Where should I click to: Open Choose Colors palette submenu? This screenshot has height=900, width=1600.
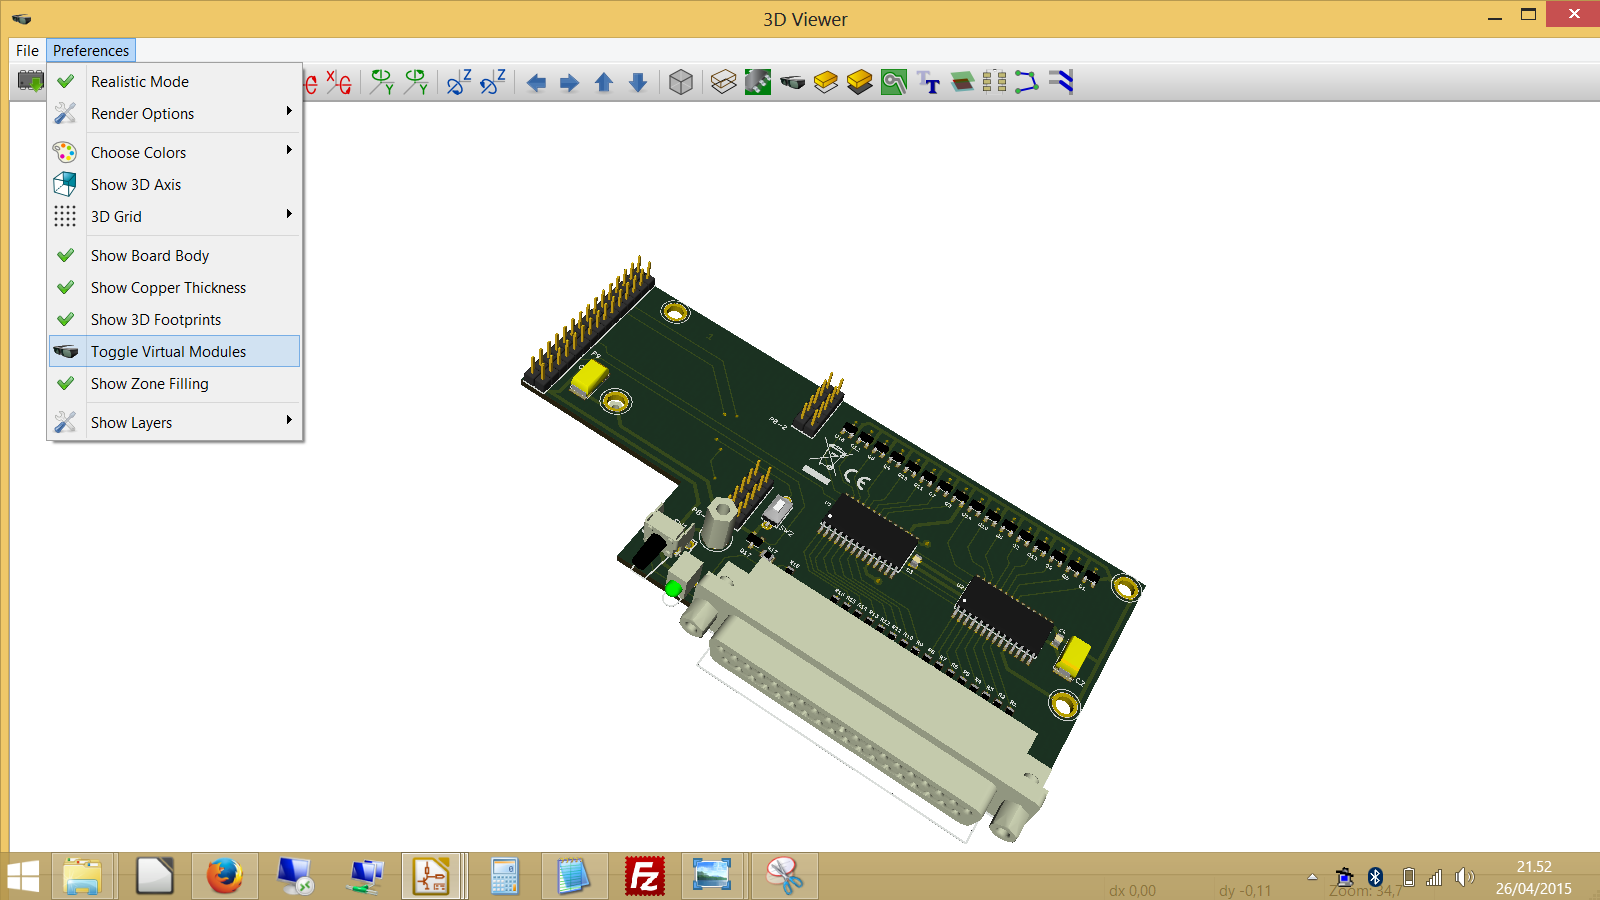point(139,153)
